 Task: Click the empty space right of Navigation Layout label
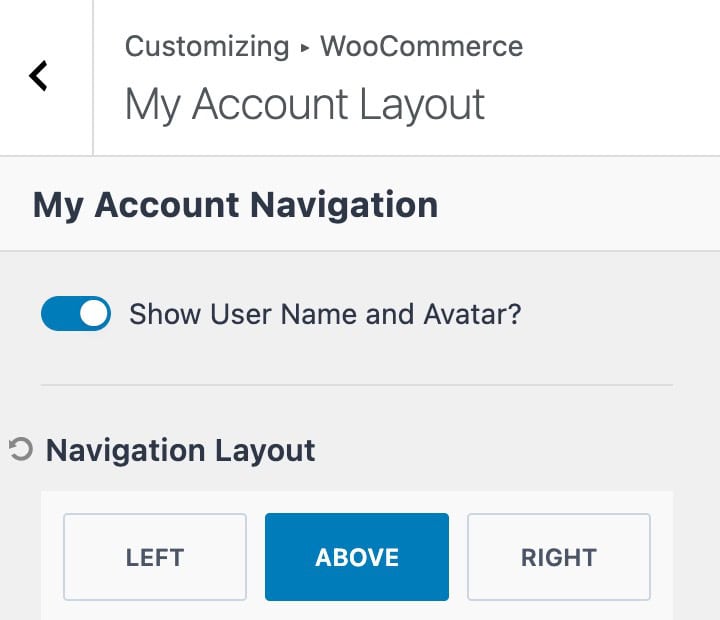pyautogui.click(x=500, y=450)
